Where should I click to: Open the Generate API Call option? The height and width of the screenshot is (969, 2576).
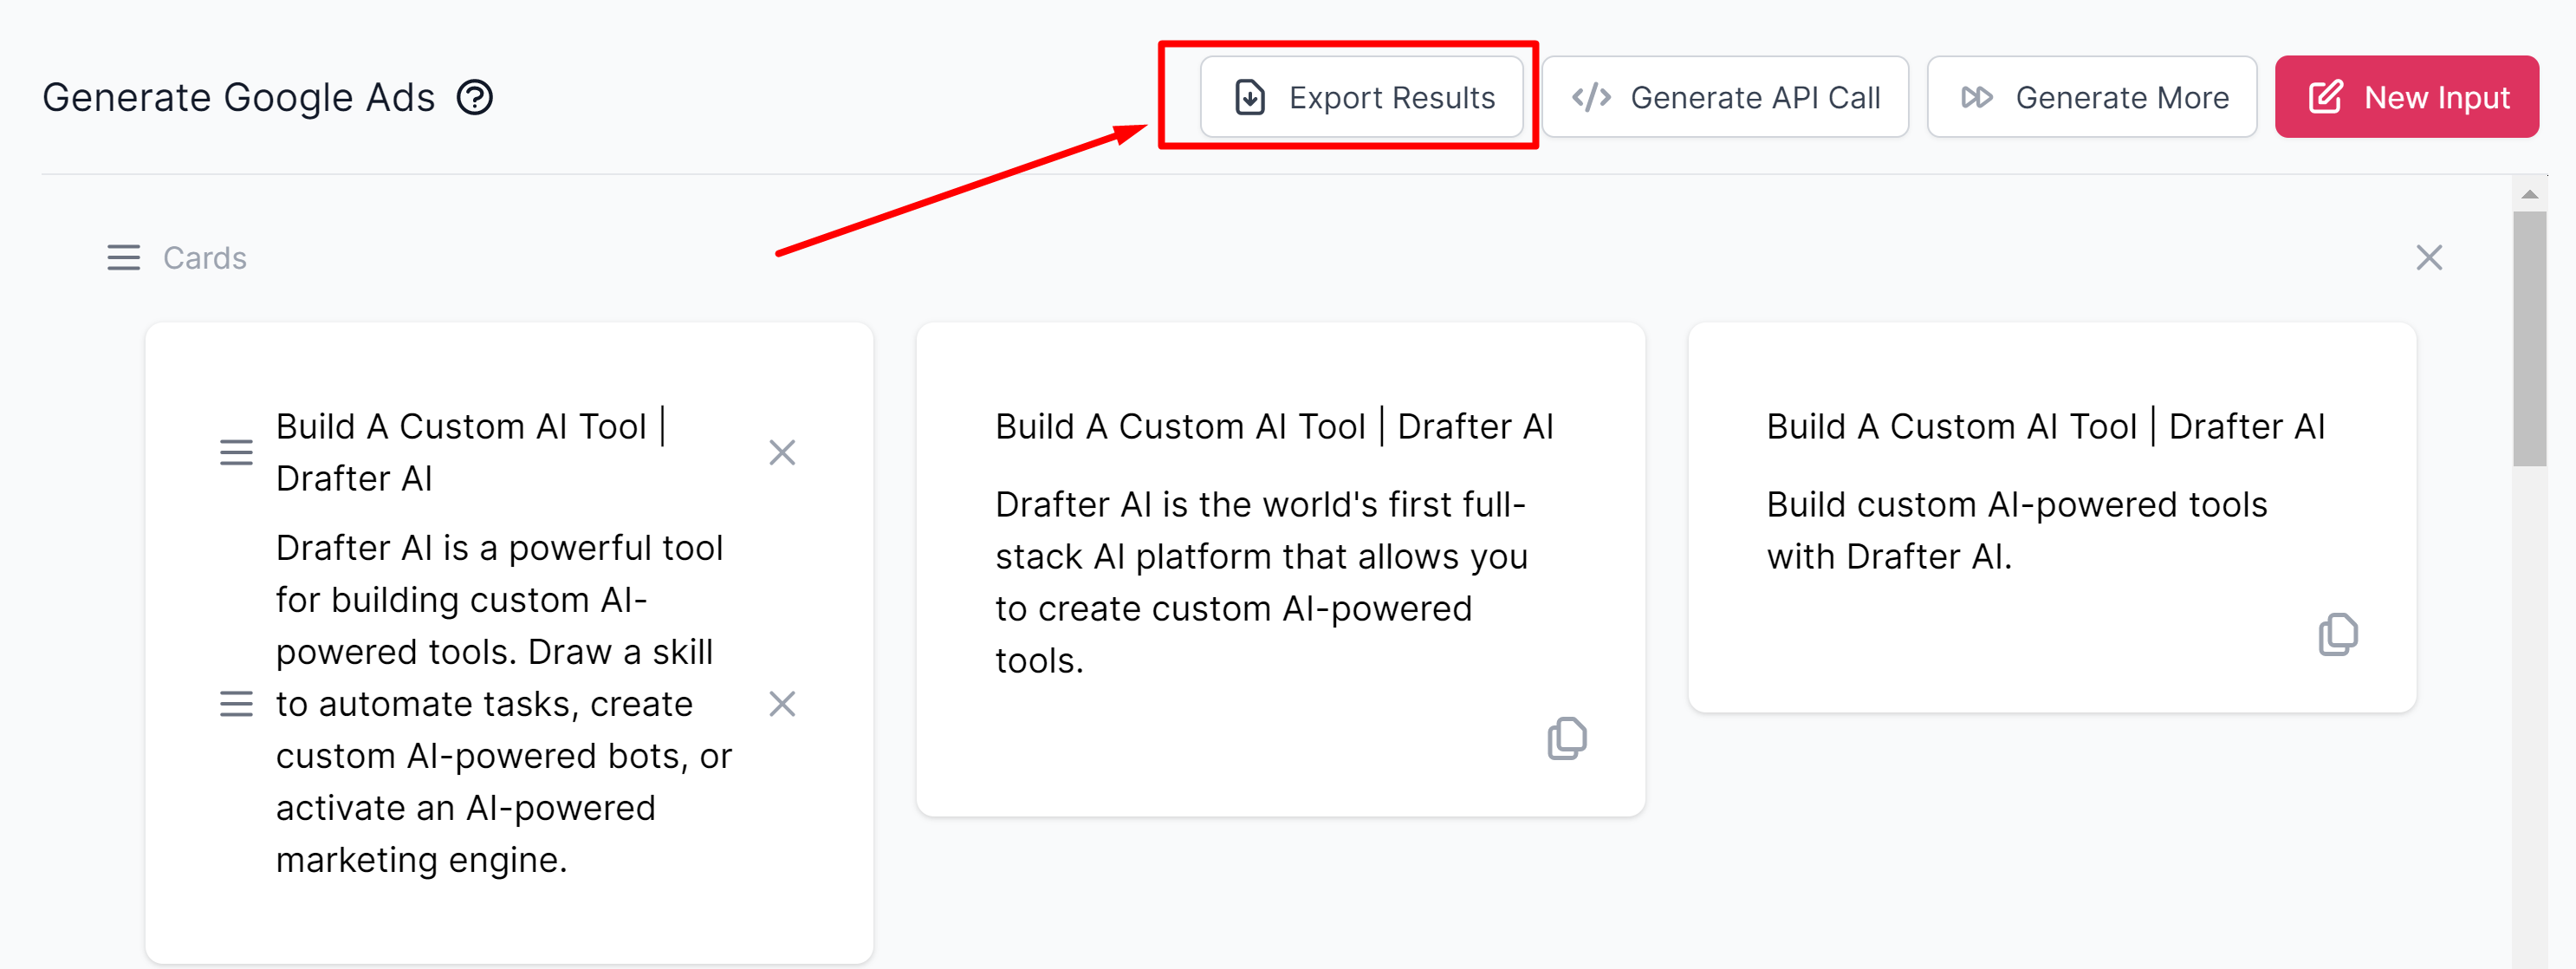[x=1725, y=97]
